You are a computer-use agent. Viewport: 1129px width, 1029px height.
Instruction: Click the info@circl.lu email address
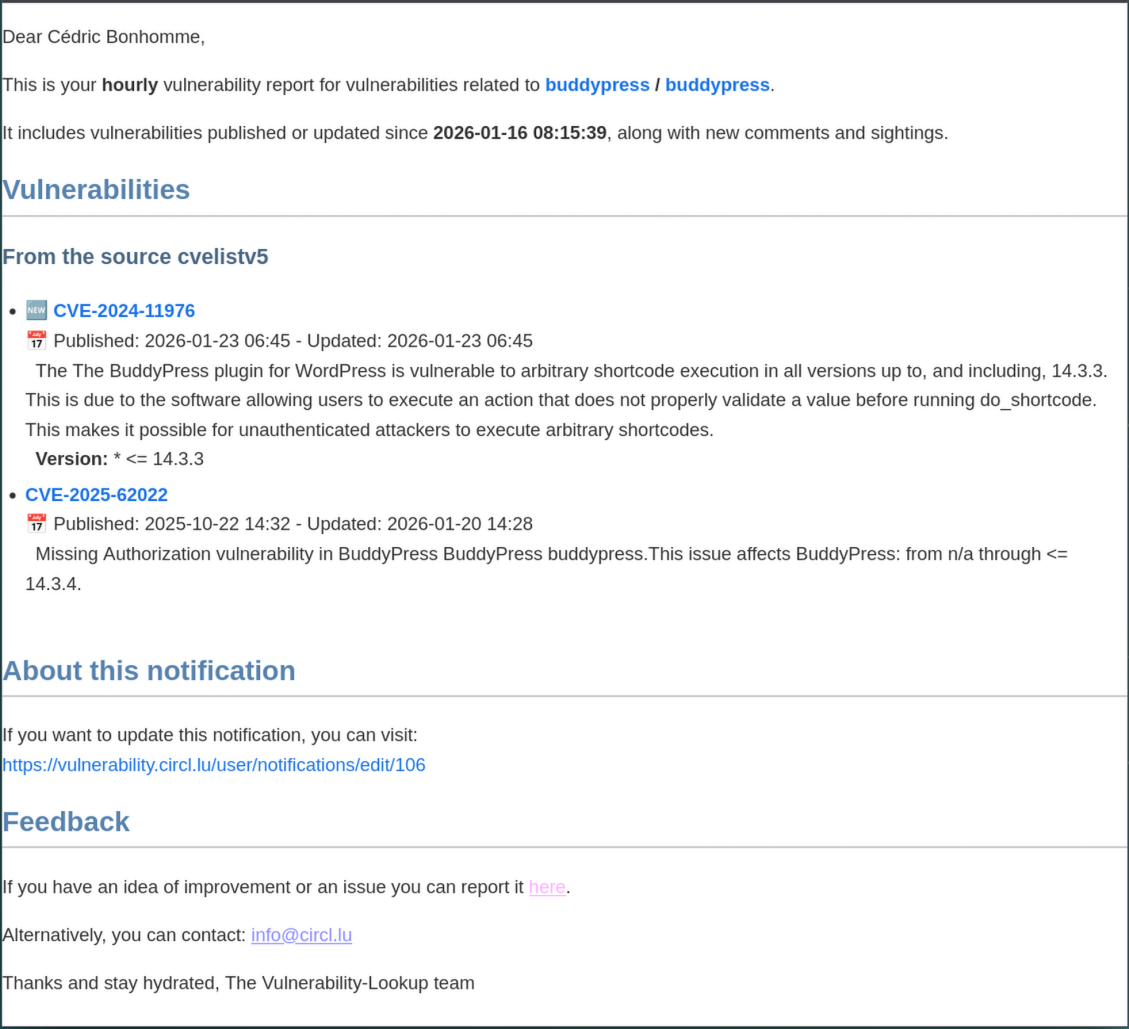tap(301, 935)
